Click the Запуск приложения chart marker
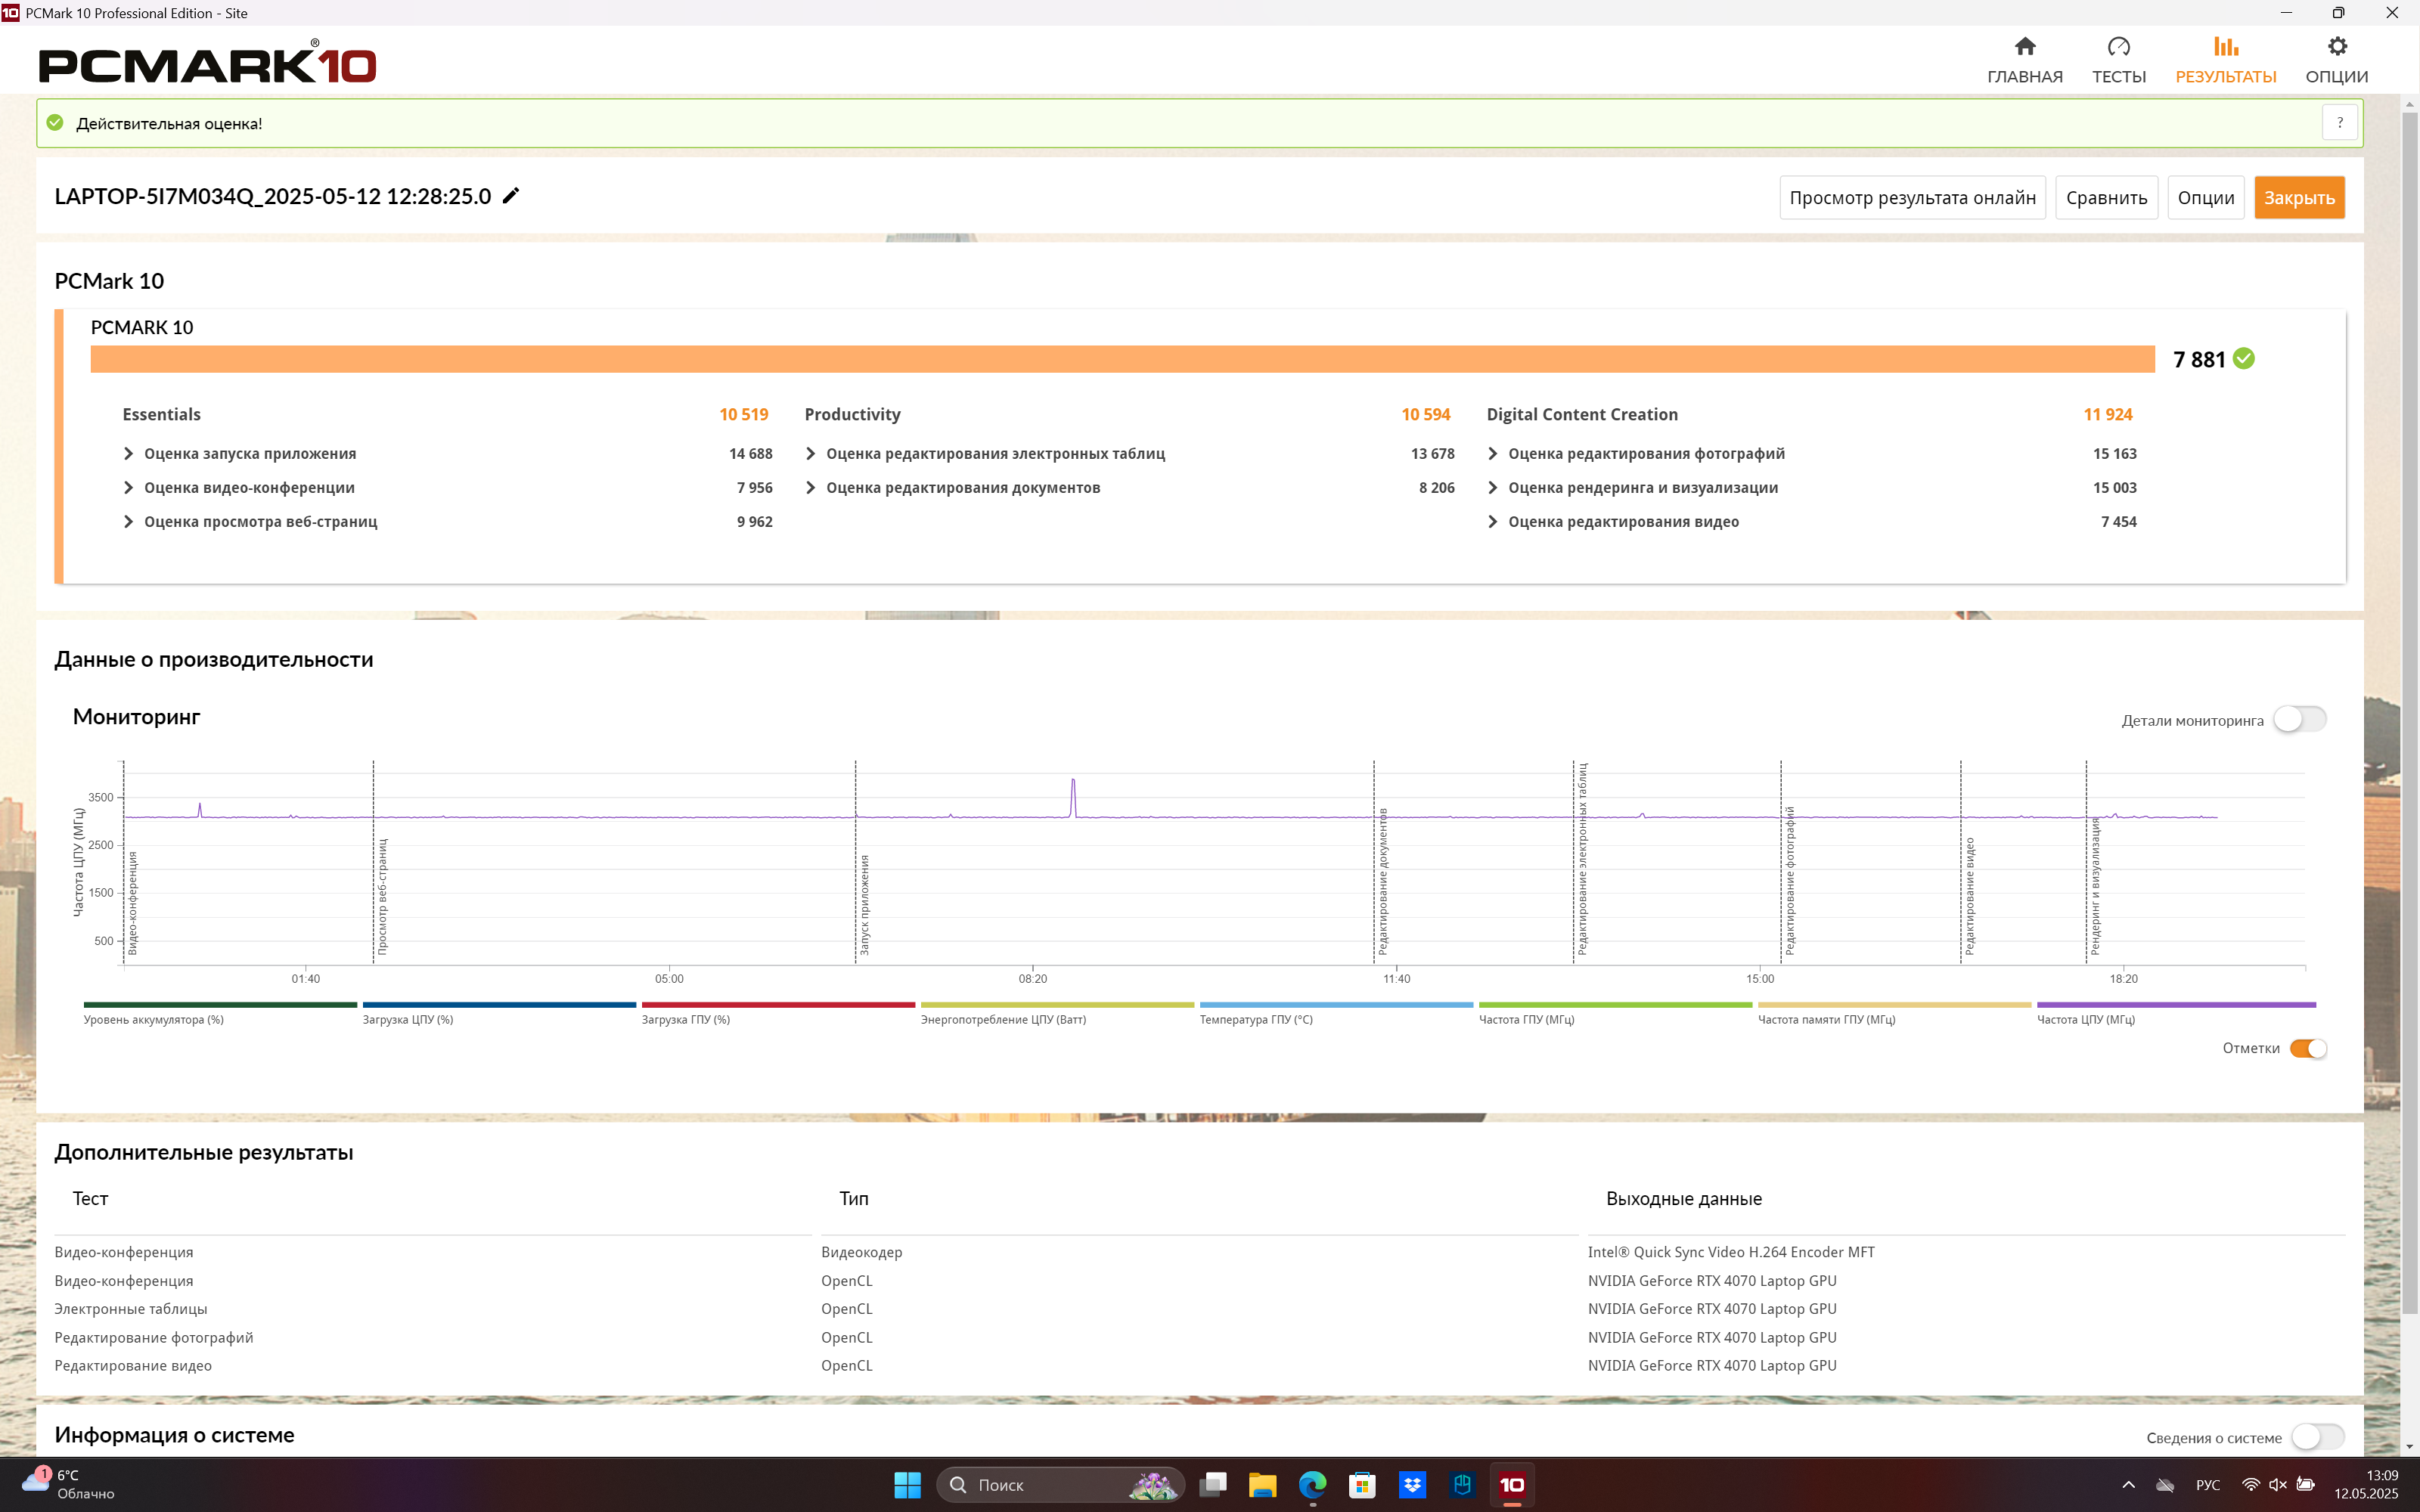 (x=864, y=905)
